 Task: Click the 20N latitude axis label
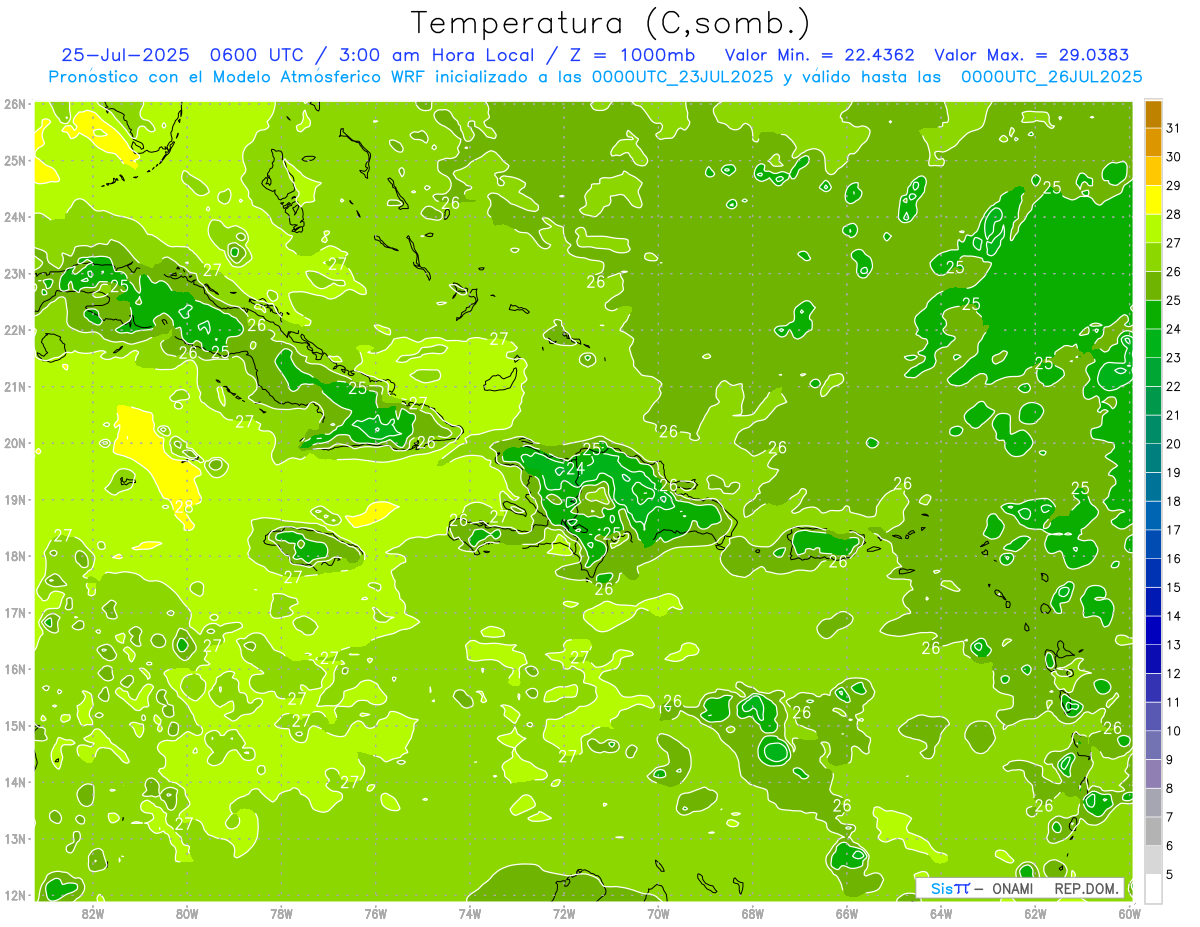click(14, 443)
